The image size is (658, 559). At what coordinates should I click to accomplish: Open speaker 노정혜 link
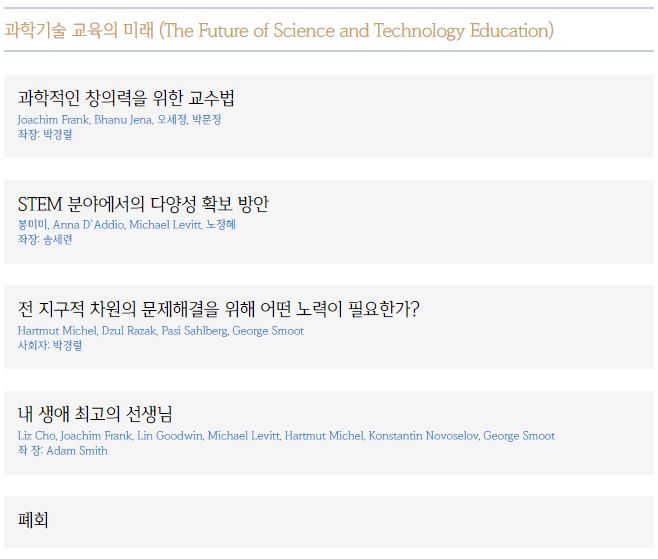coord(221,225)
